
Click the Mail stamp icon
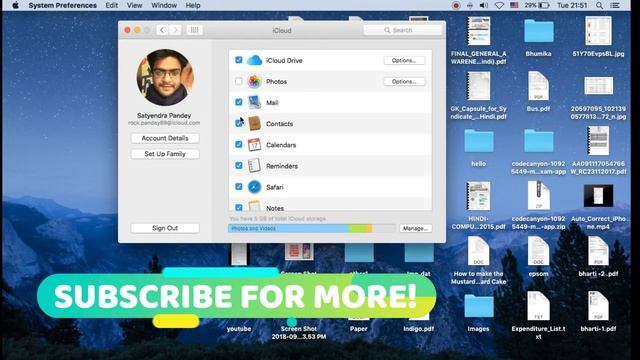(x=254, y=102)
